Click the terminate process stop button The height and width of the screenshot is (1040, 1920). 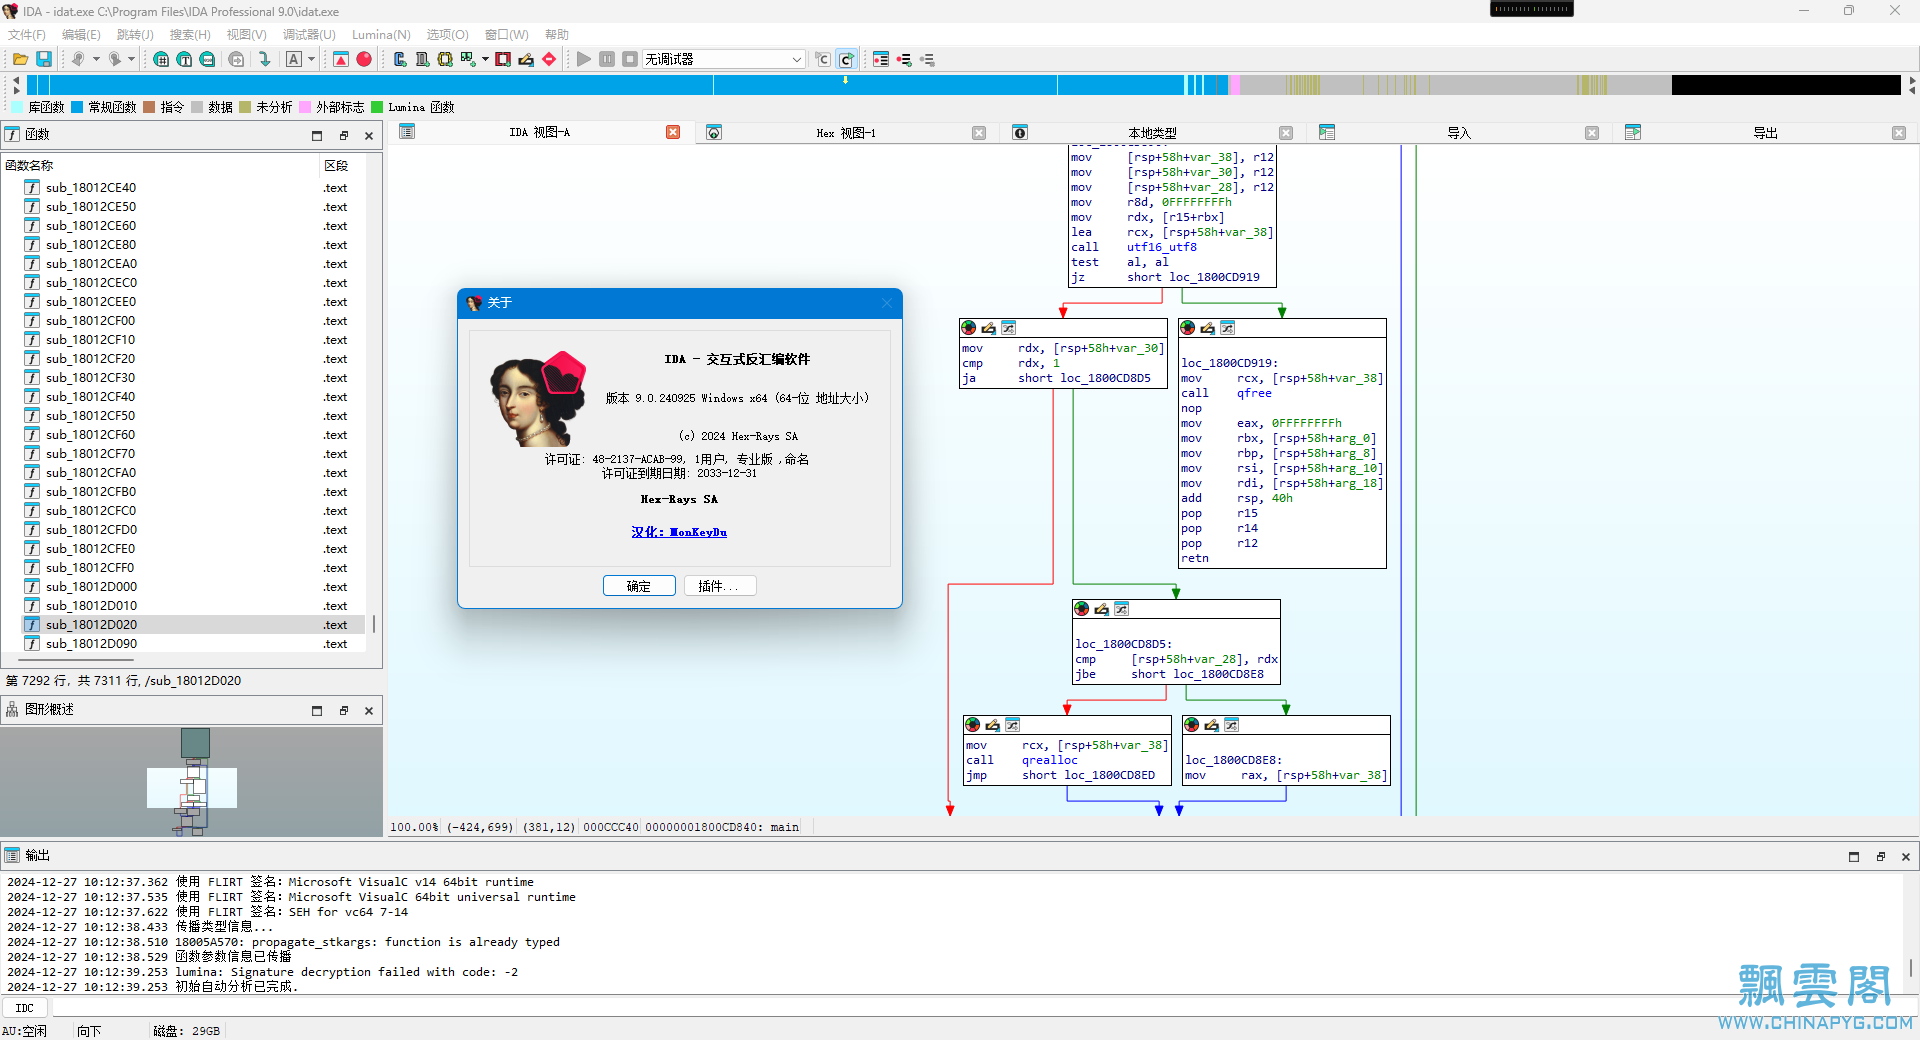630,60
